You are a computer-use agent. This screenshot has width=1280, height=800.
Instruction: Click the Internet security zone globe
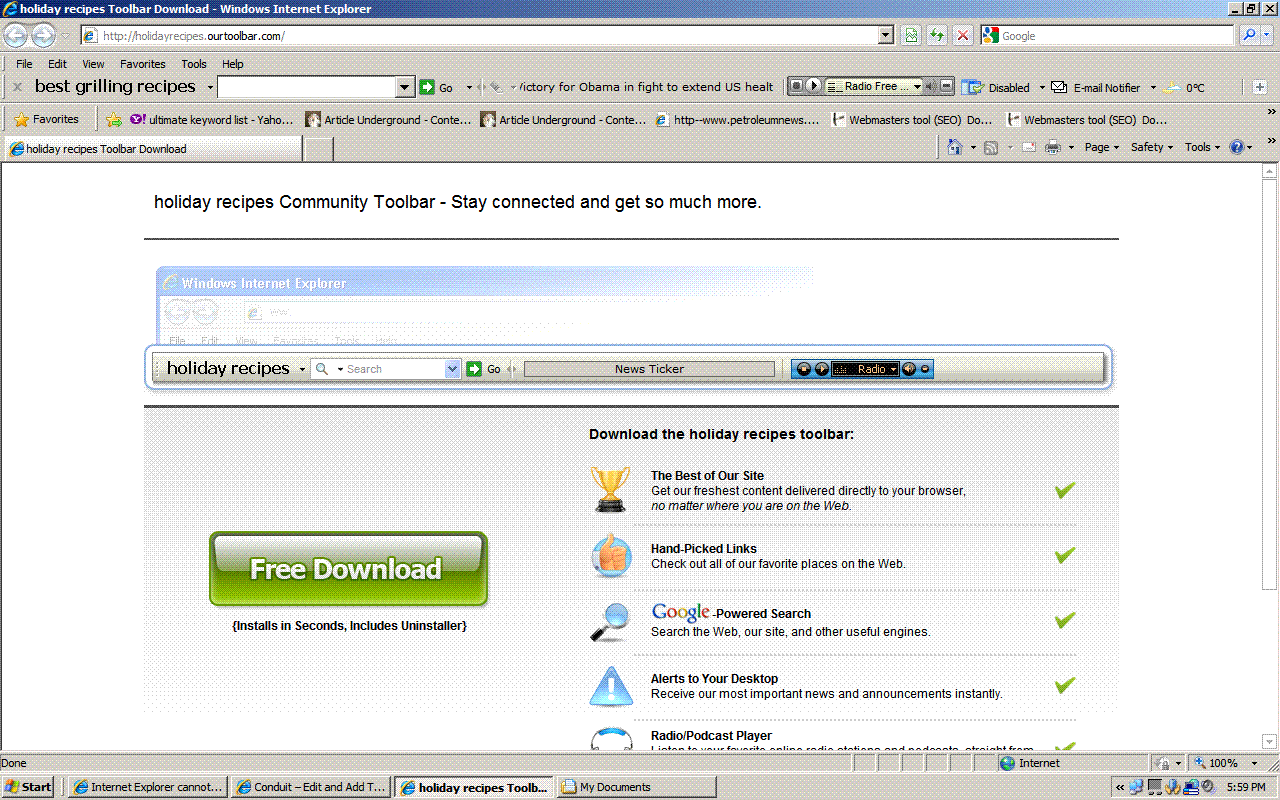pos(1008,763)
